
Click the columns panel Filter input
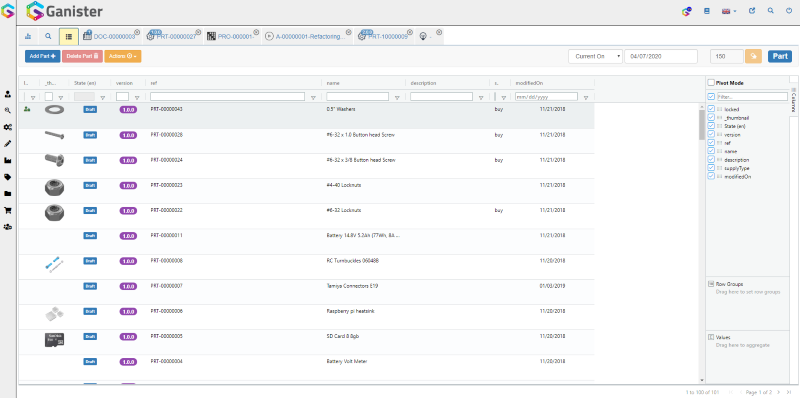(752, 96)
